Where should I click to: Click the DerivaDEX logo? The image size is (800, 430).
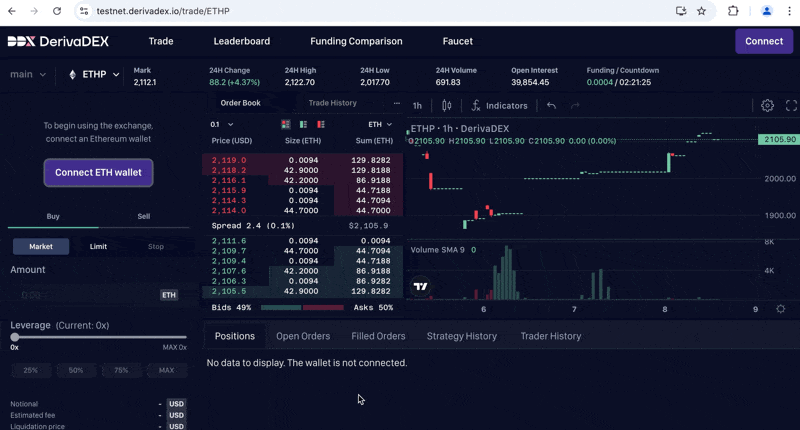point(58,41)
